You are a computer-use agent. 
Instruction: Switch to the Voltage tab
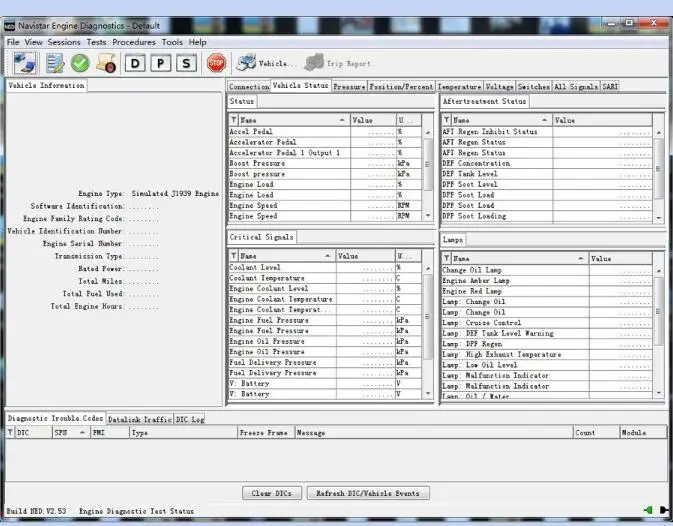click(x=500, y=87)
